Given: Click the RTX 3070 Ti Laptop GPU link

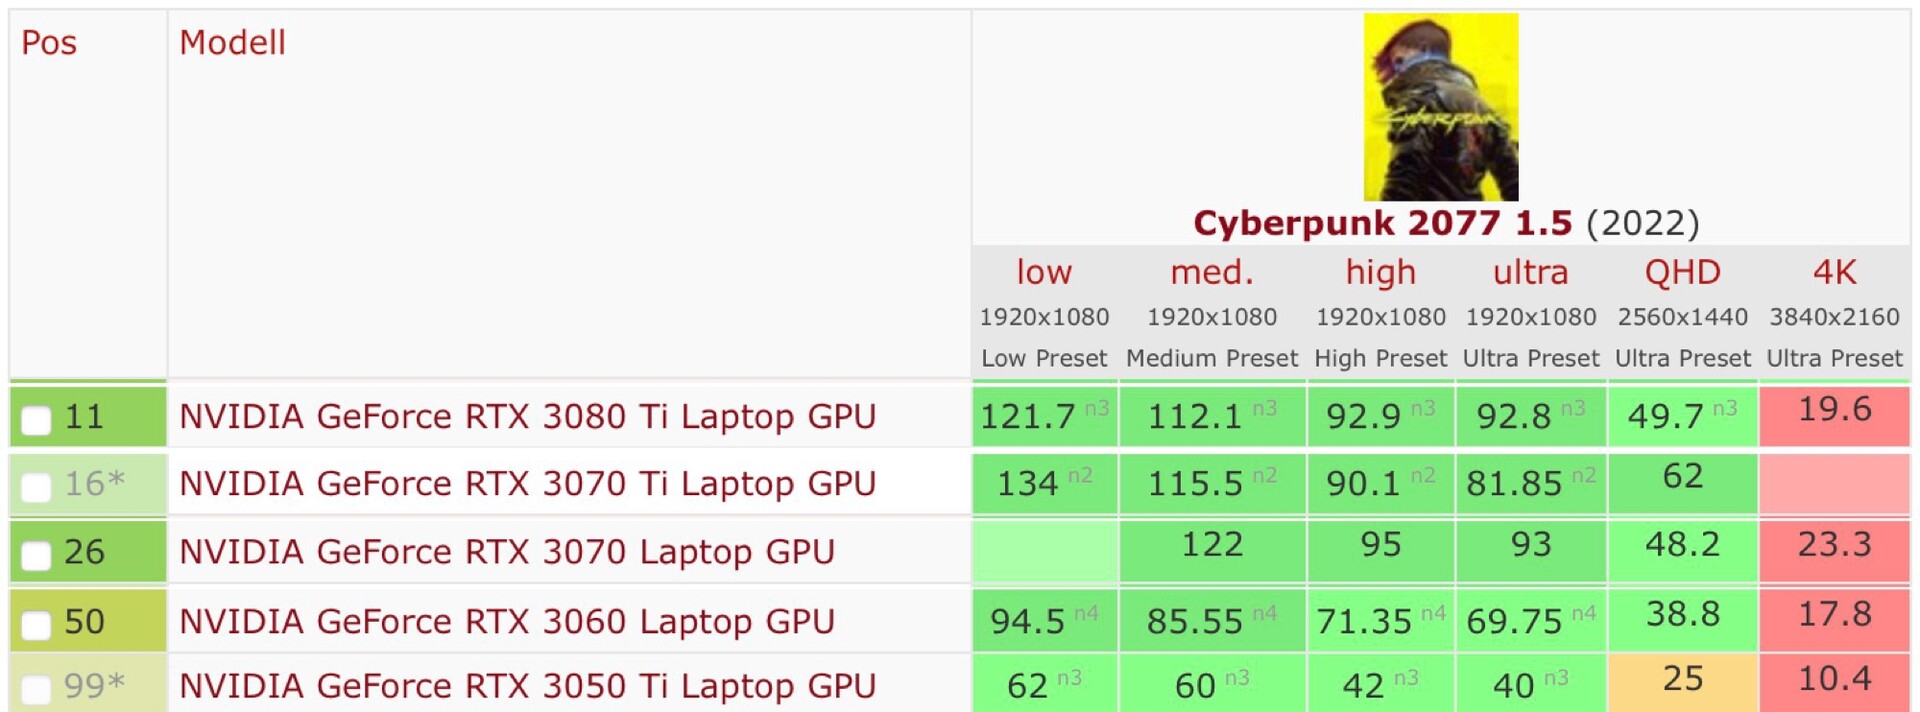Looking at the screenshot, I should point(527,484).
